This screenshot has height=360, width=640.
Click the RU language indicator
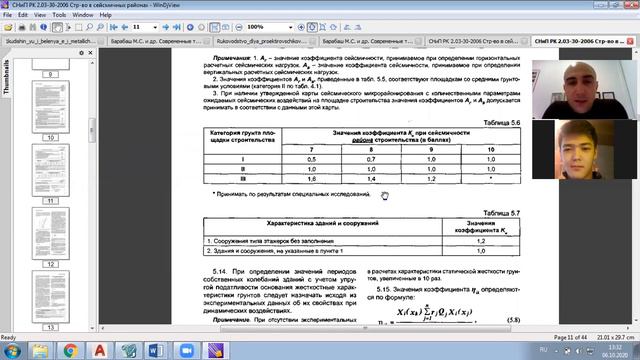(x=543, y=350)
